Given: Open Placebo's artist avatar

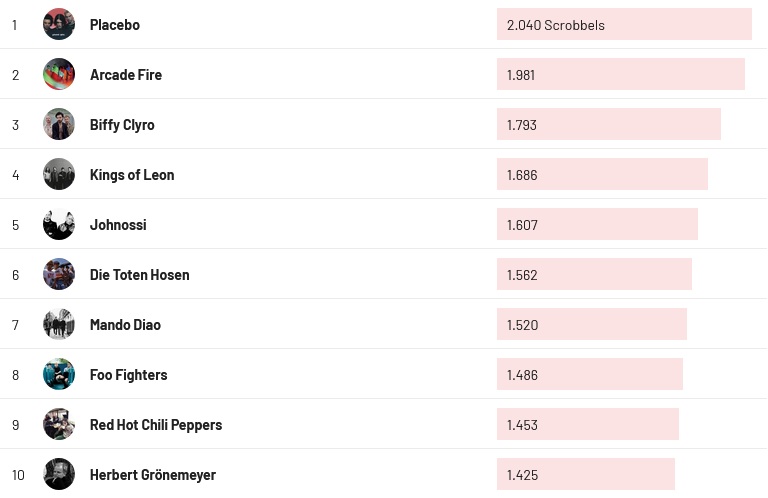Looking at the screenshot, I should 59,24.
